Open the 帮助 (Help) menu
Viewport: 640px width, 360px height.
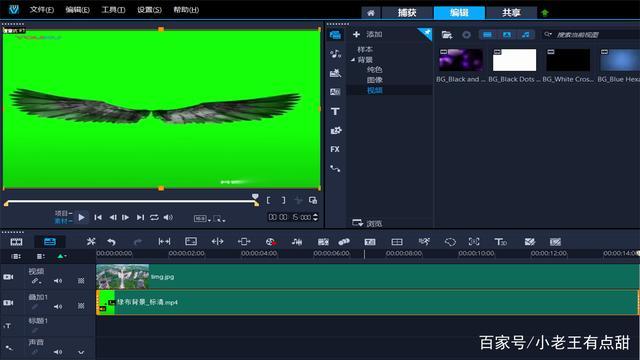click(186, 9)
